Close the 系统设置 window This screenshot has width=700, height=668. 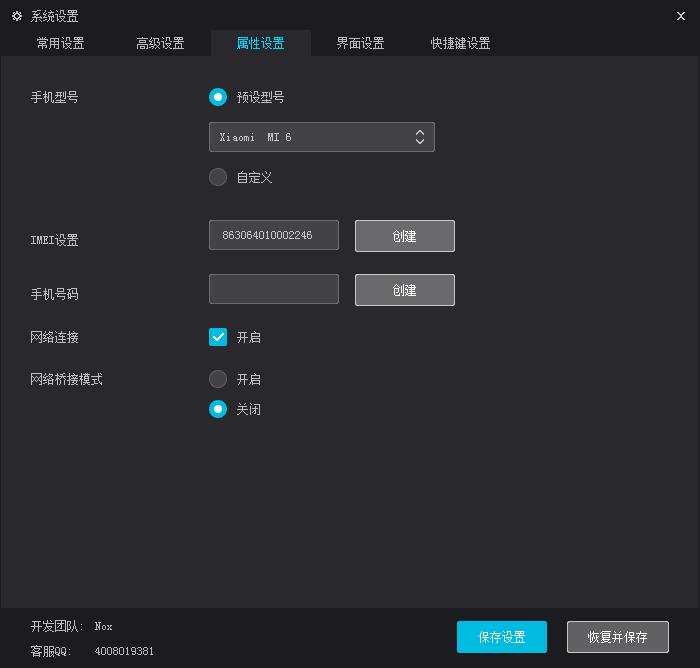tap(680, 16)
